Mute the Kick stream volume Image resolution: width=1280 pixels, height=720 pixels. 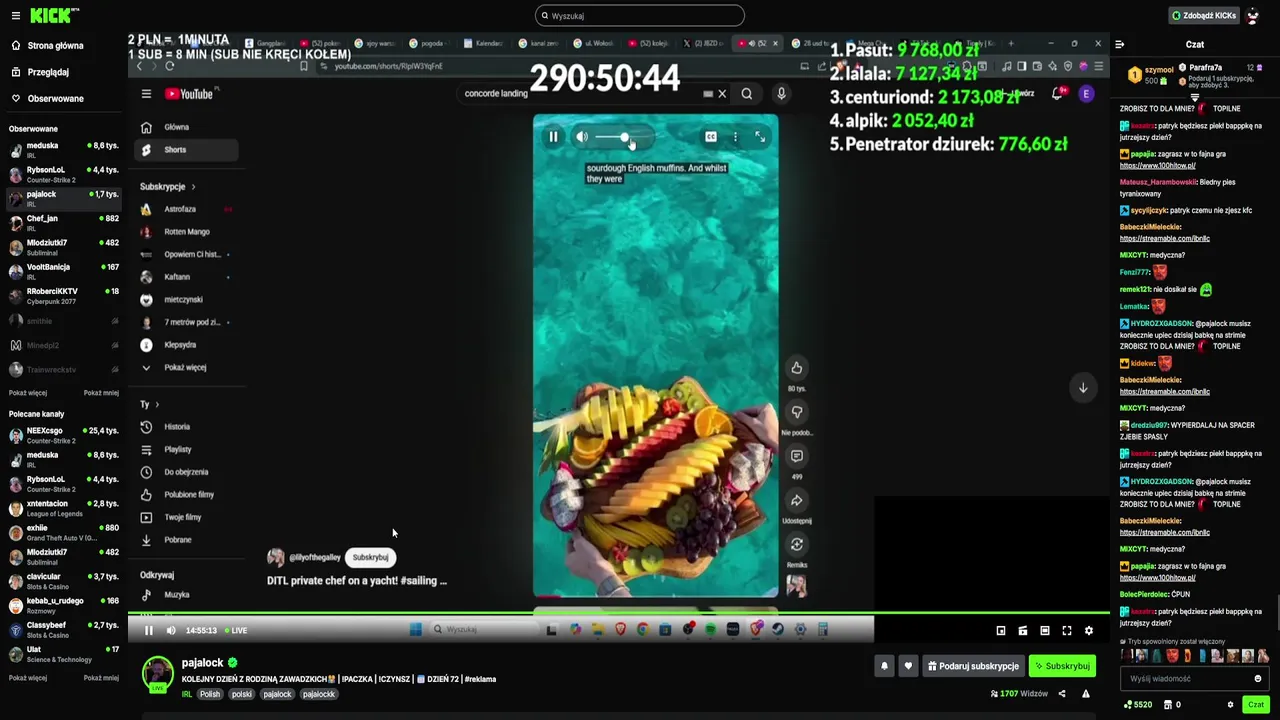click(x=171, y=631)
